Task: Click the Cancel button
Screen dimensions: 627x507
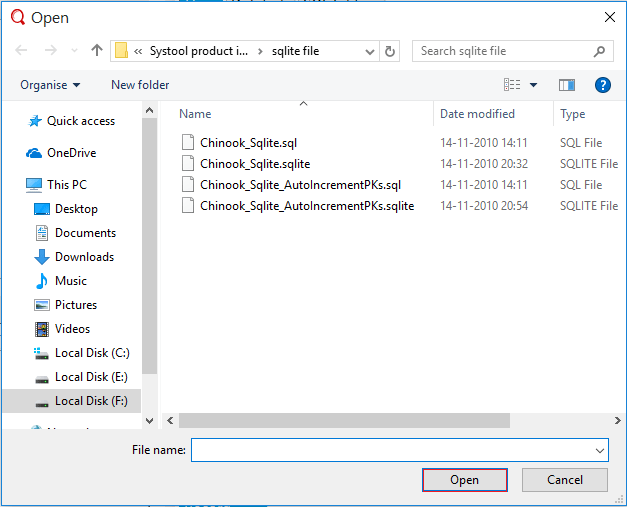Action: (565, 480)
